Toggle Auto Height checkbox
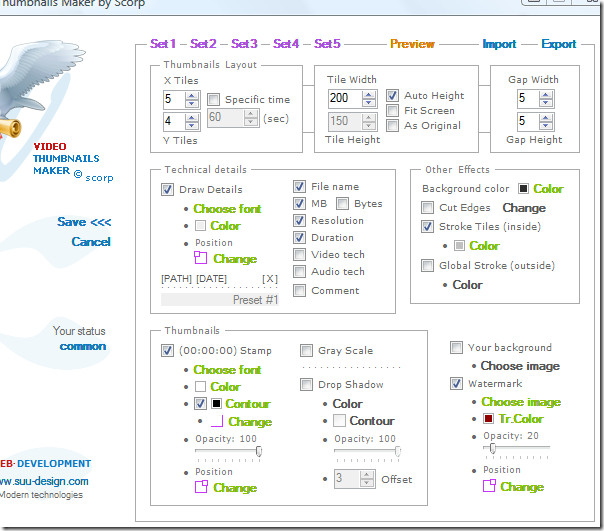604x531 pixels. point(393,95)
